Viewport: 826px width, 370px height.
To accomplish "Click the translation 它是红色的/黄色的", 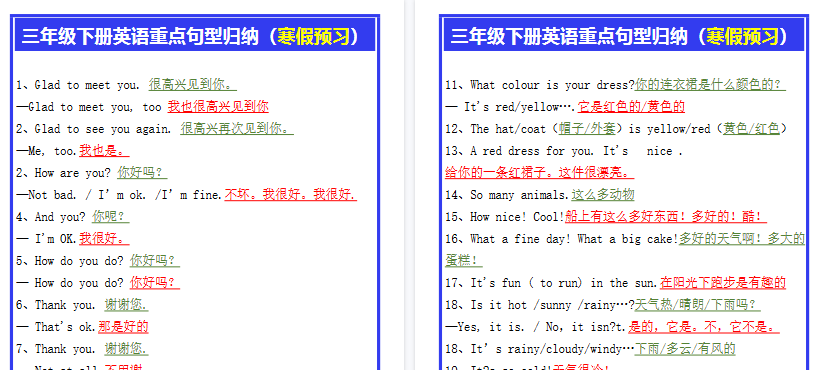I will 631,106.
